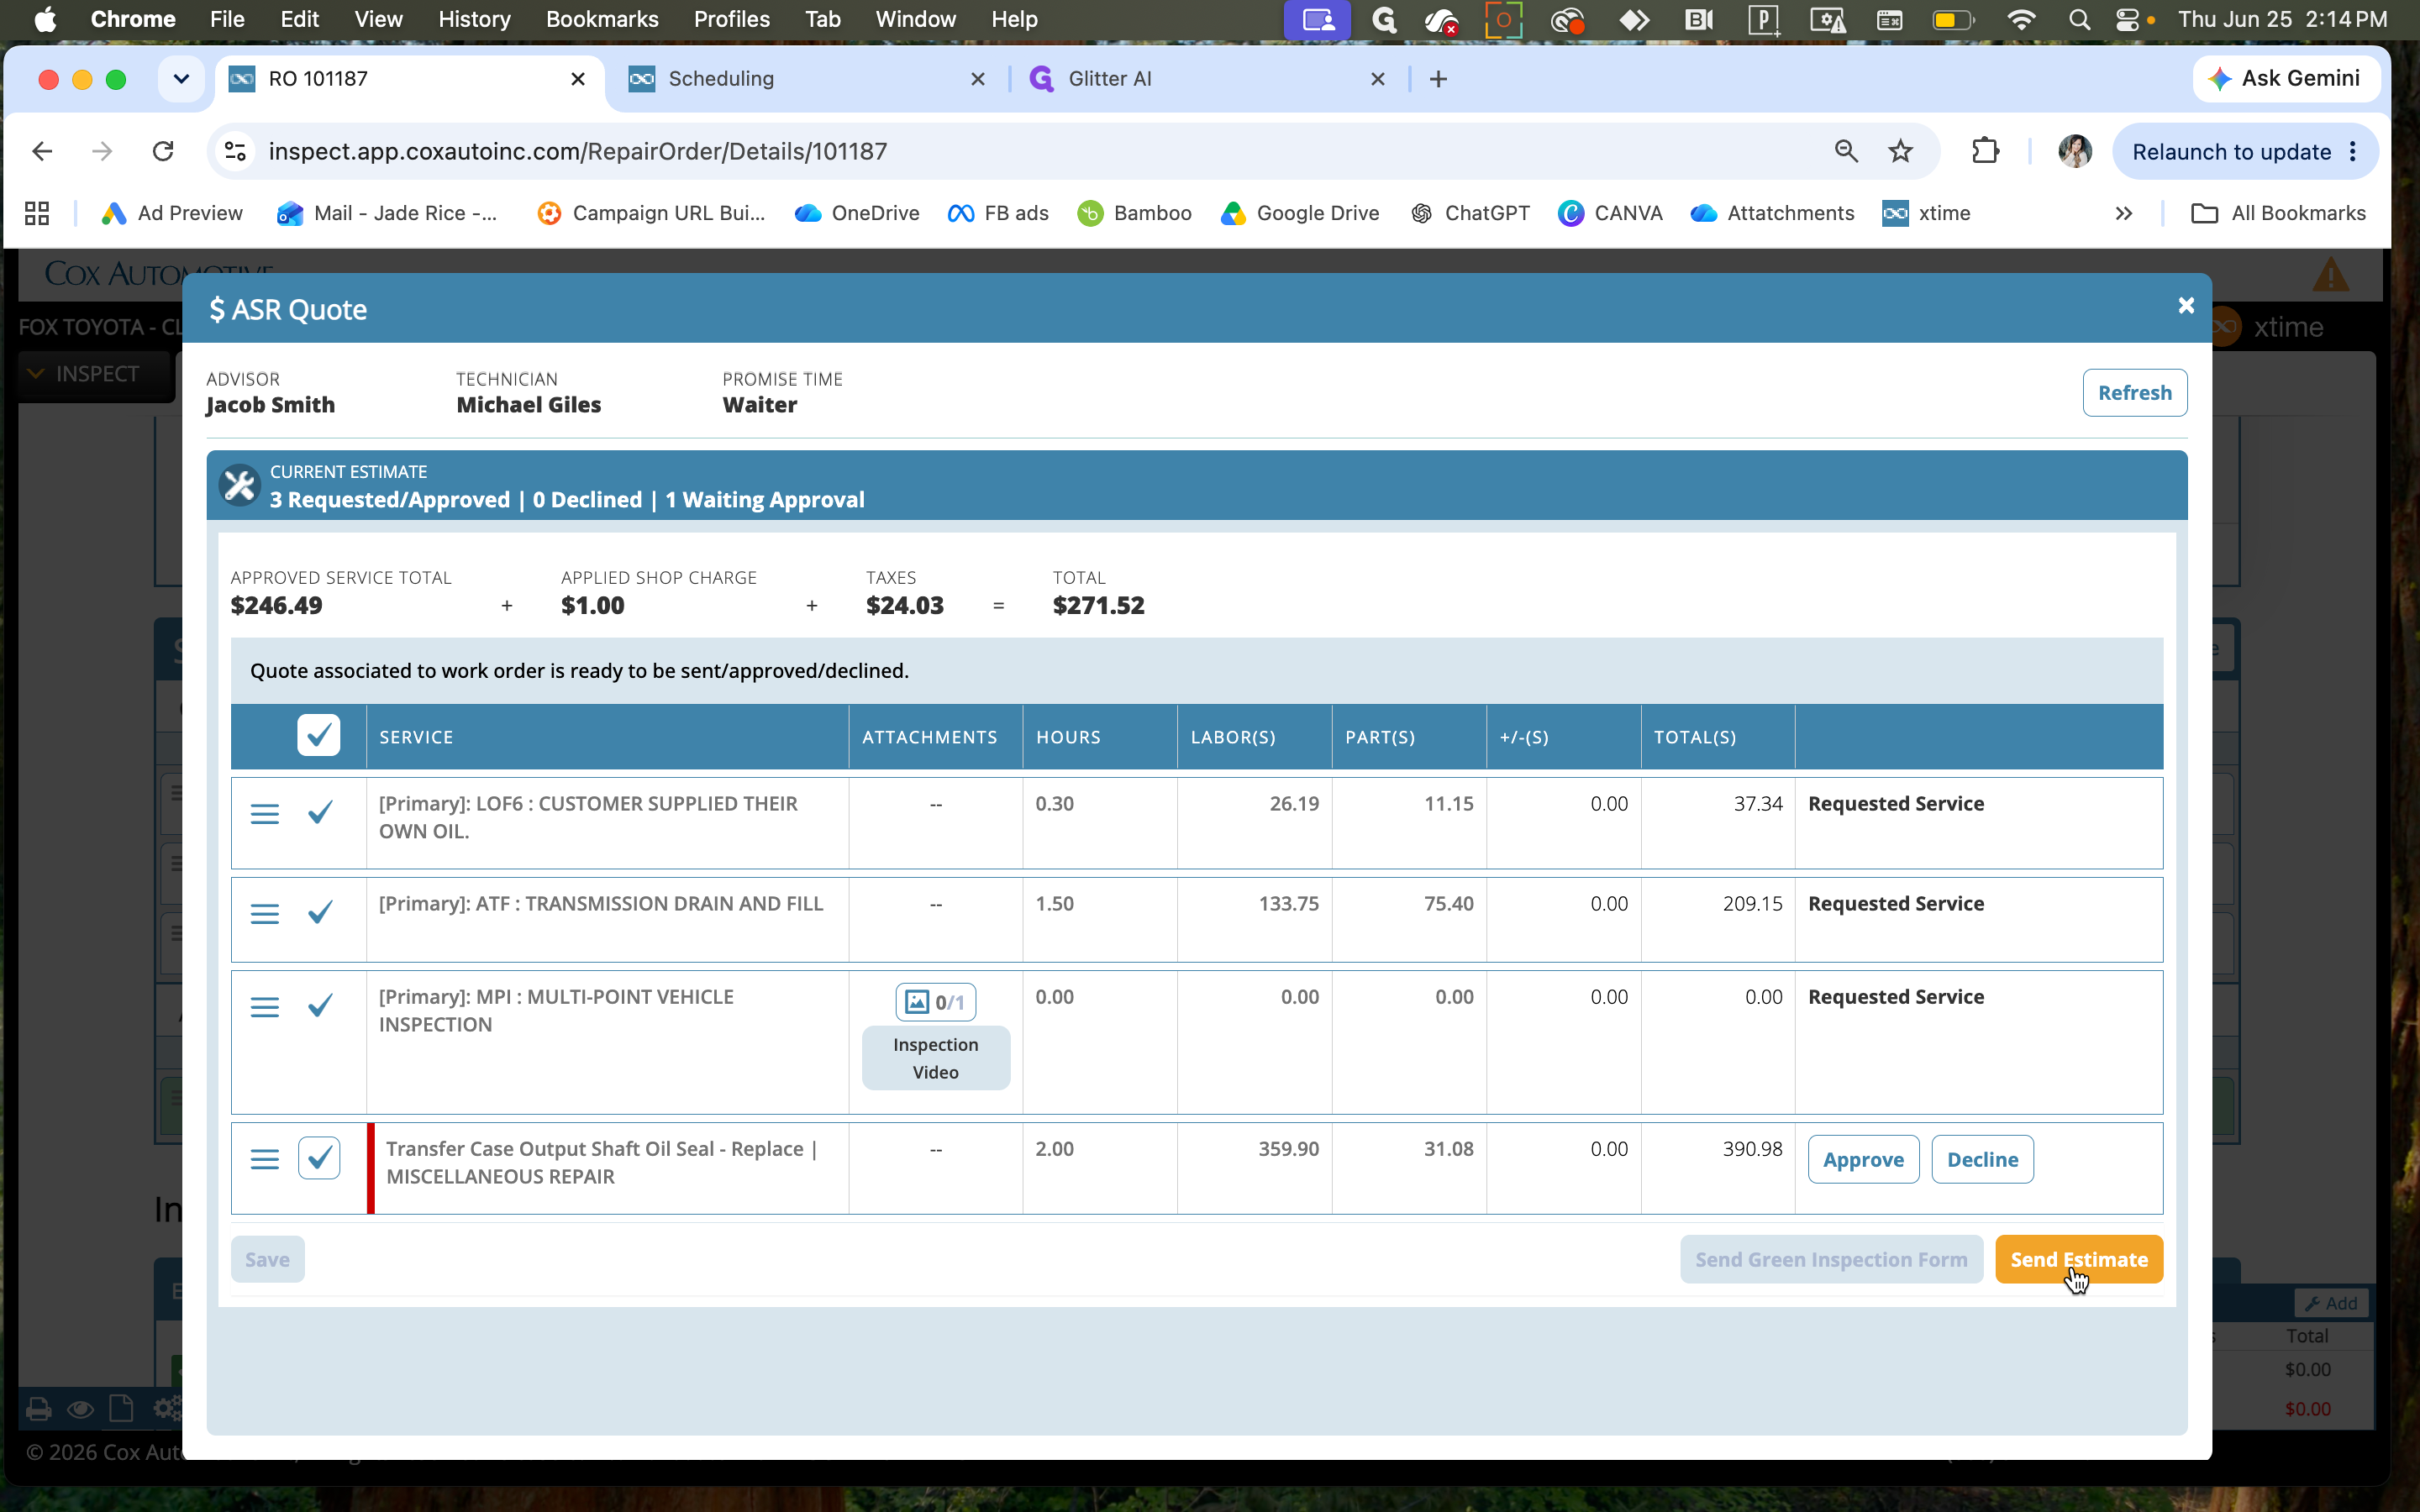Open the Chrome extensions puzzle icon

[x=1985, y=151]
